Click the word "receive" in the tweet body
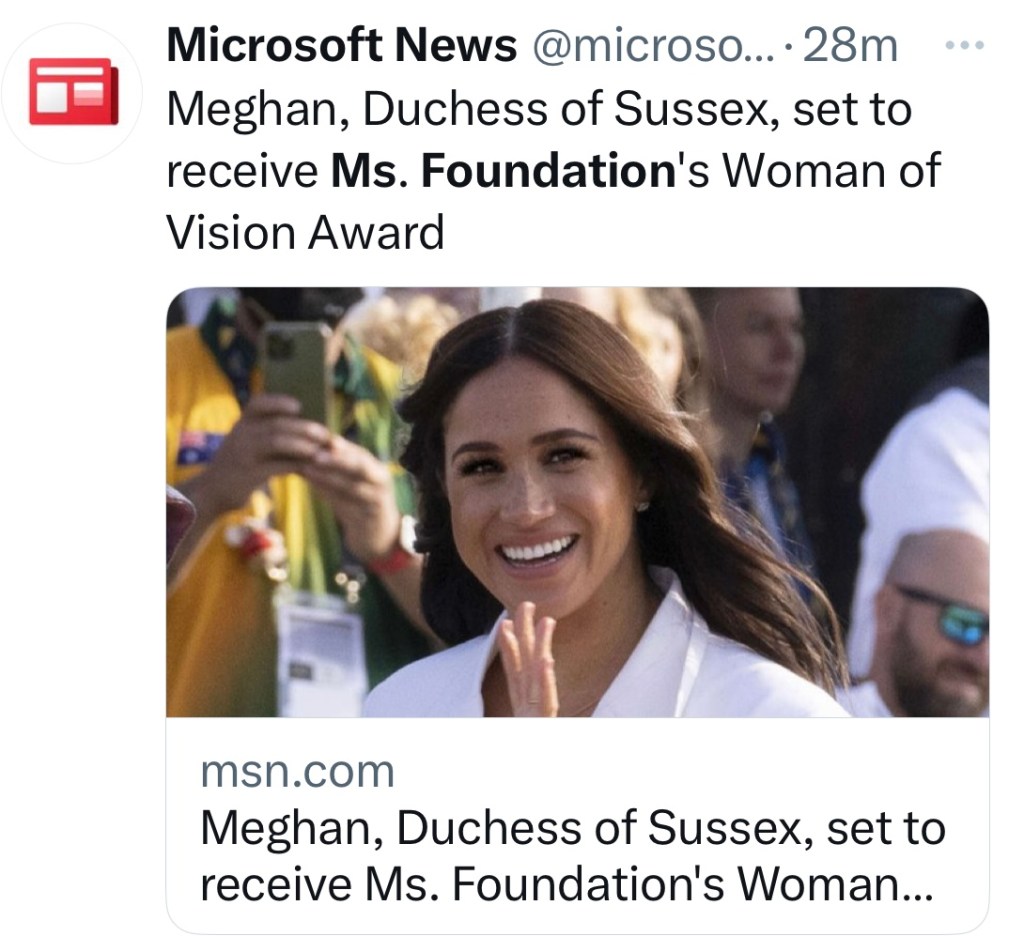This screenshot has height=936, width=1024. tap(241, 171)
